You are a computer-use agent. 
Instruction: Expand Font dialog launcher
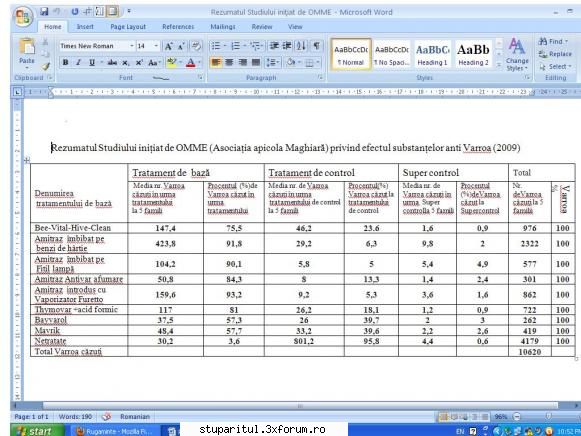point(200,77)
